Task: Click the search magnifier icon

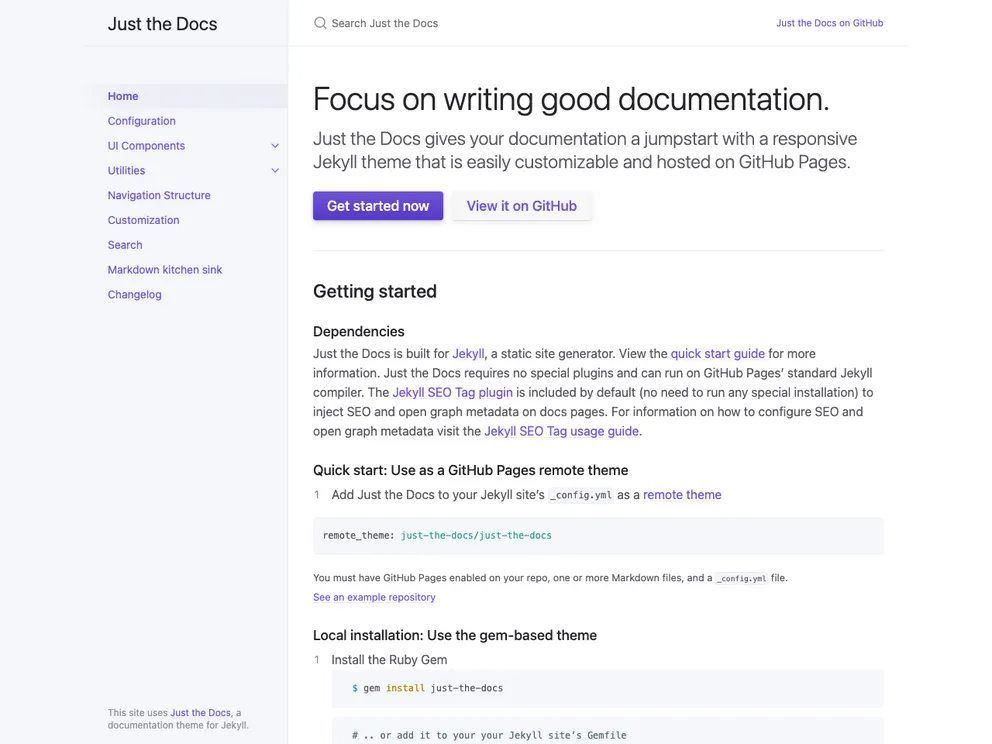Action: click(x=320, y=22)
